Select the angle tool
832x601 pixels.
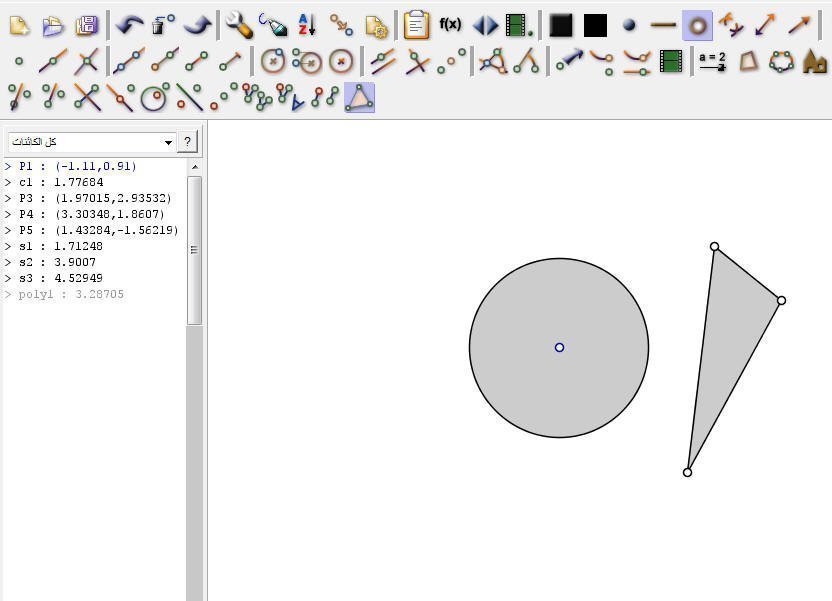[493, 62]
